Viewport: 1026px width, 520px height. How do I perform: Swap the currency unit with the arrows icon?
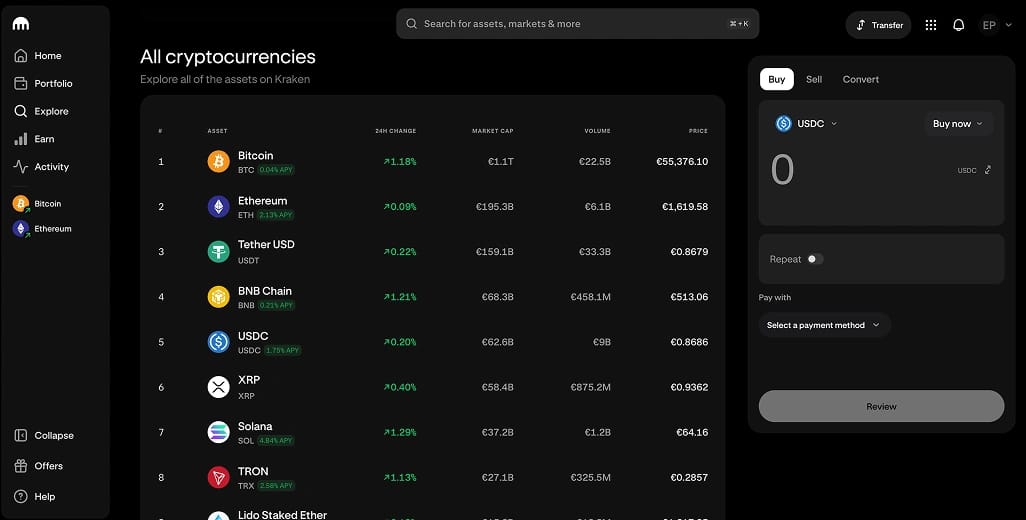click(x=987, y=169)
